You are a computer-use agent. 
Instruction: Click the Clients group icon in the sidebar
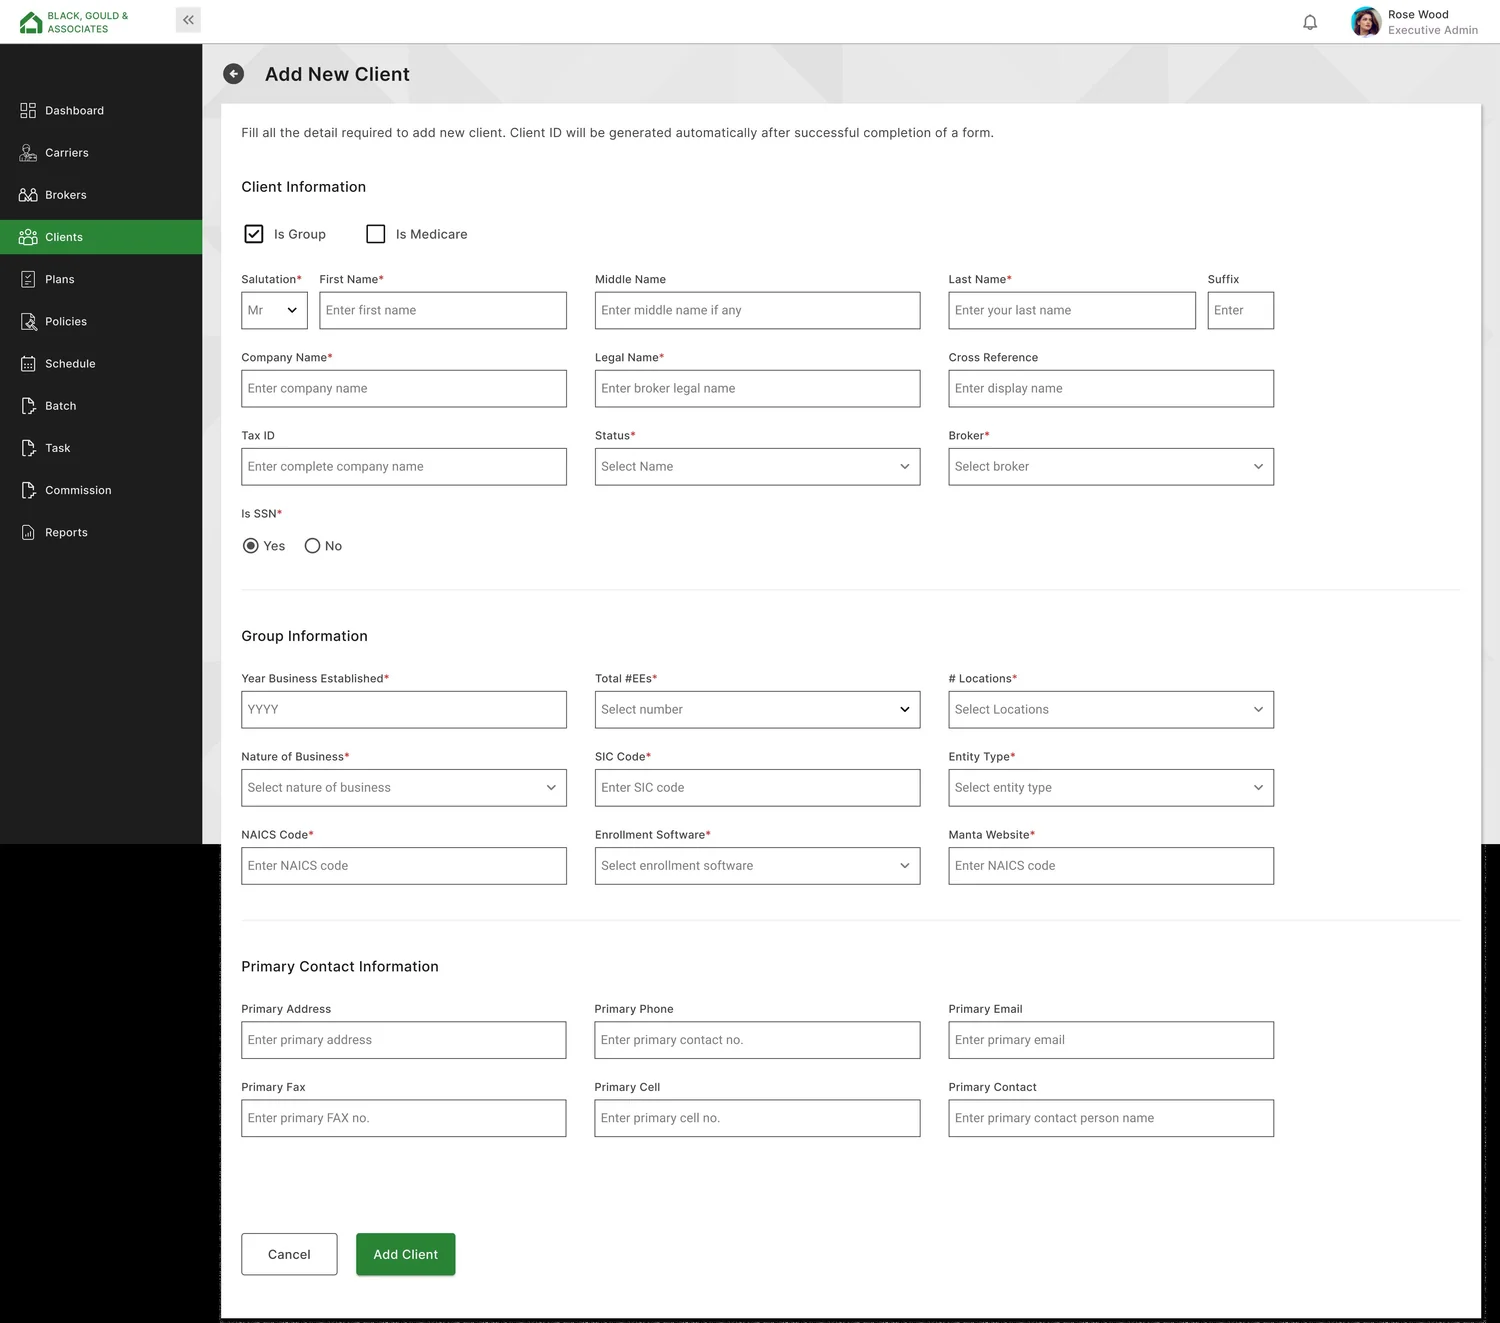pos(28,237)
